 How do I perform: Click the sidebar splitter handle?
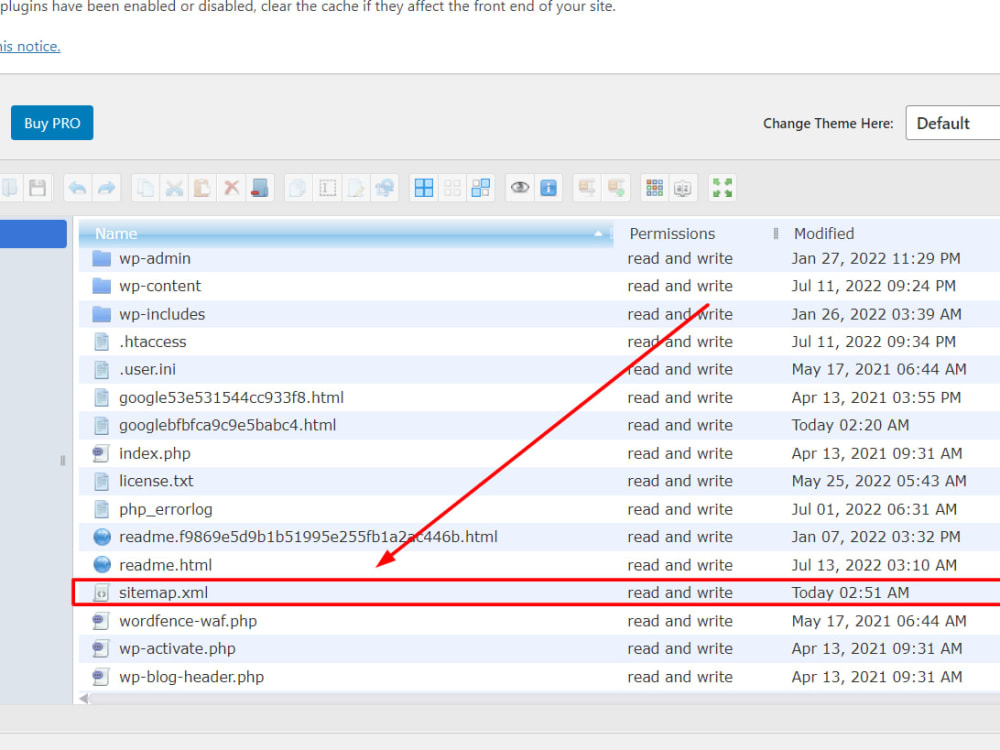click(62, 460)
